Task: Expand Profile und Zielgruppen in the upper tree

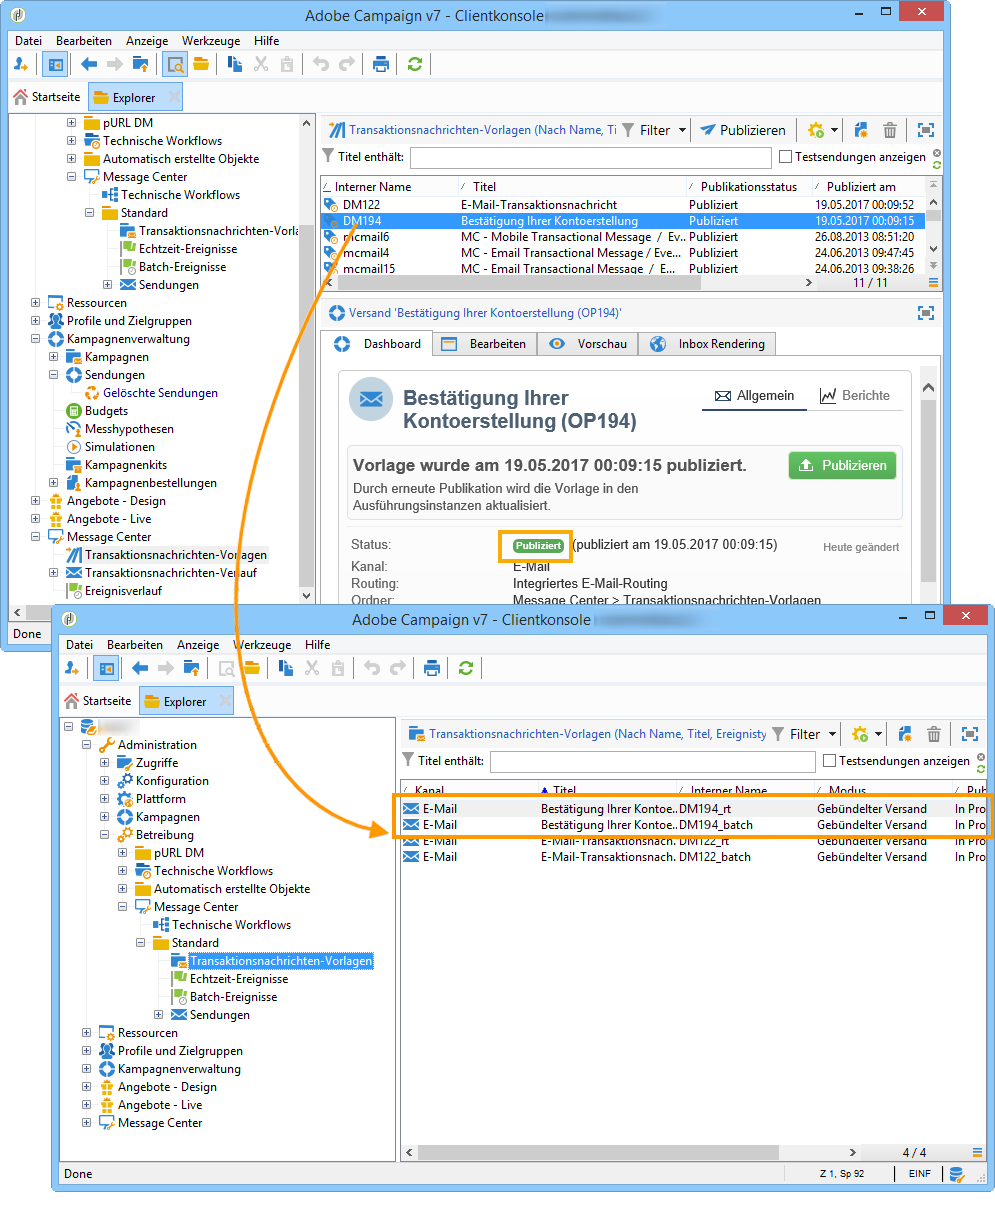Action: tap(36, 321)
